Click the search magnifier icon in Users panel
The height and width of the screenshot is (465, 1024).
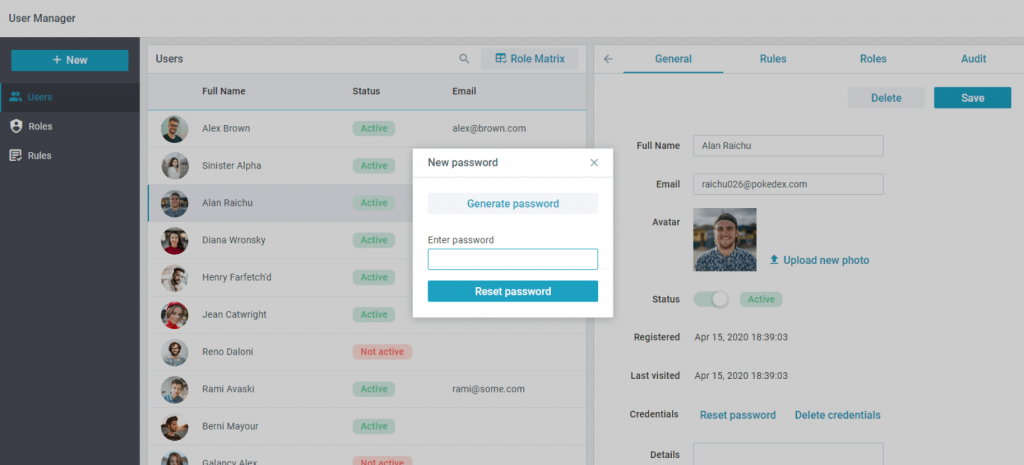click(x=464, y=59)
